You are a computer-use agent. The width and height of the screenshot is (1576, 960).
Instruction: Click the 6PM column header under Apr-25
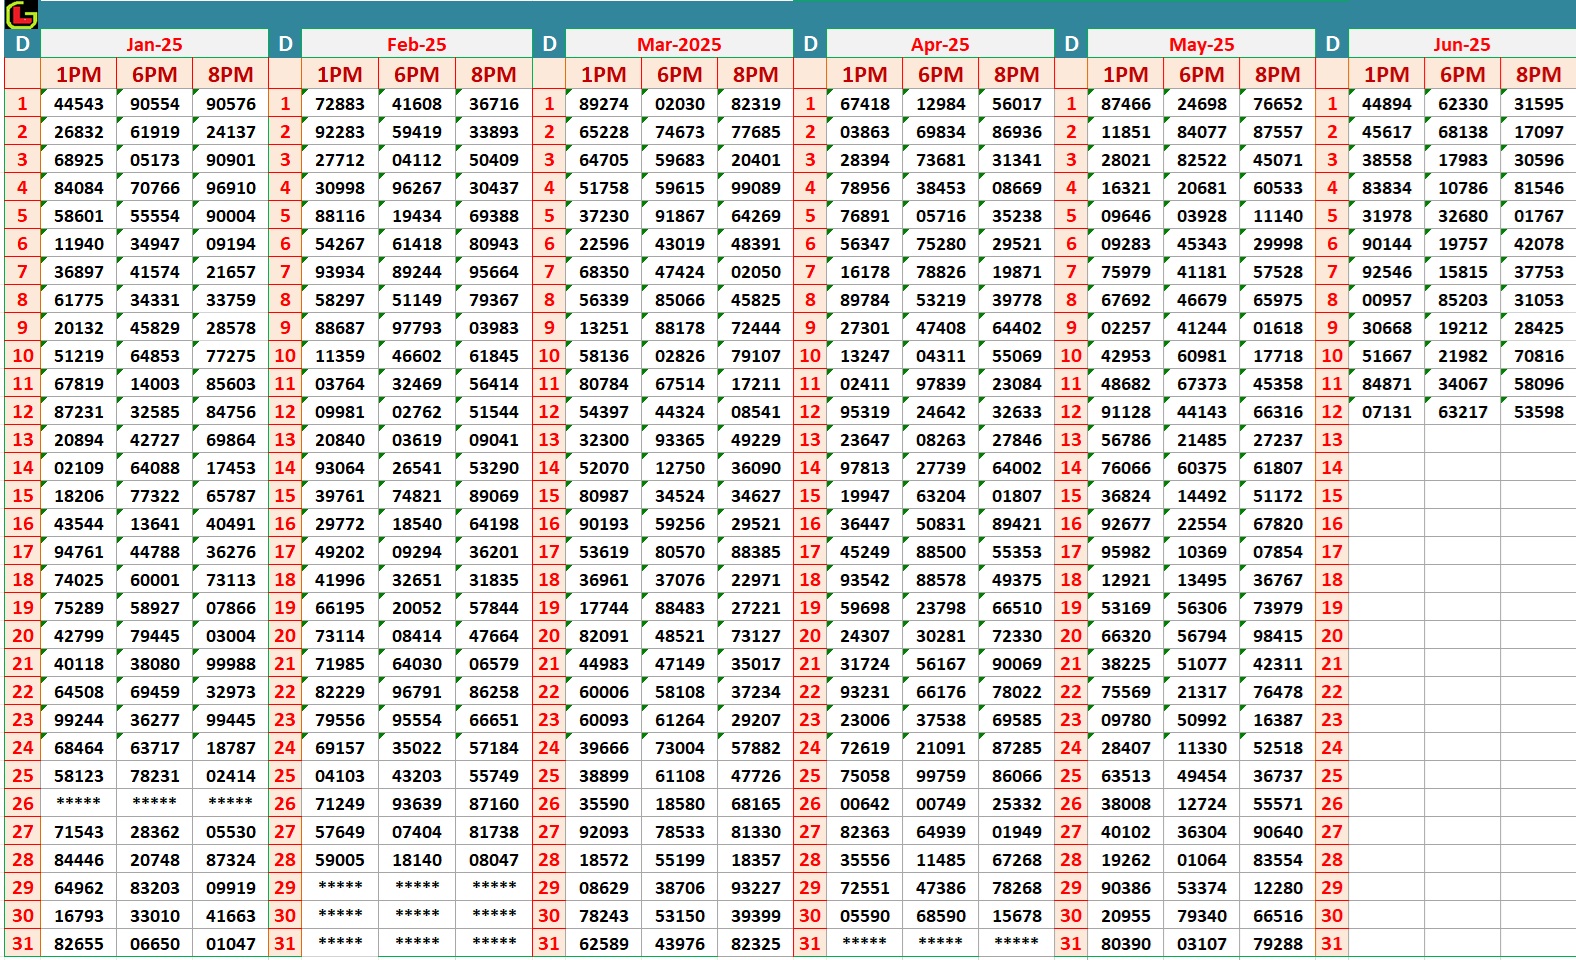(x=940, y=75)
